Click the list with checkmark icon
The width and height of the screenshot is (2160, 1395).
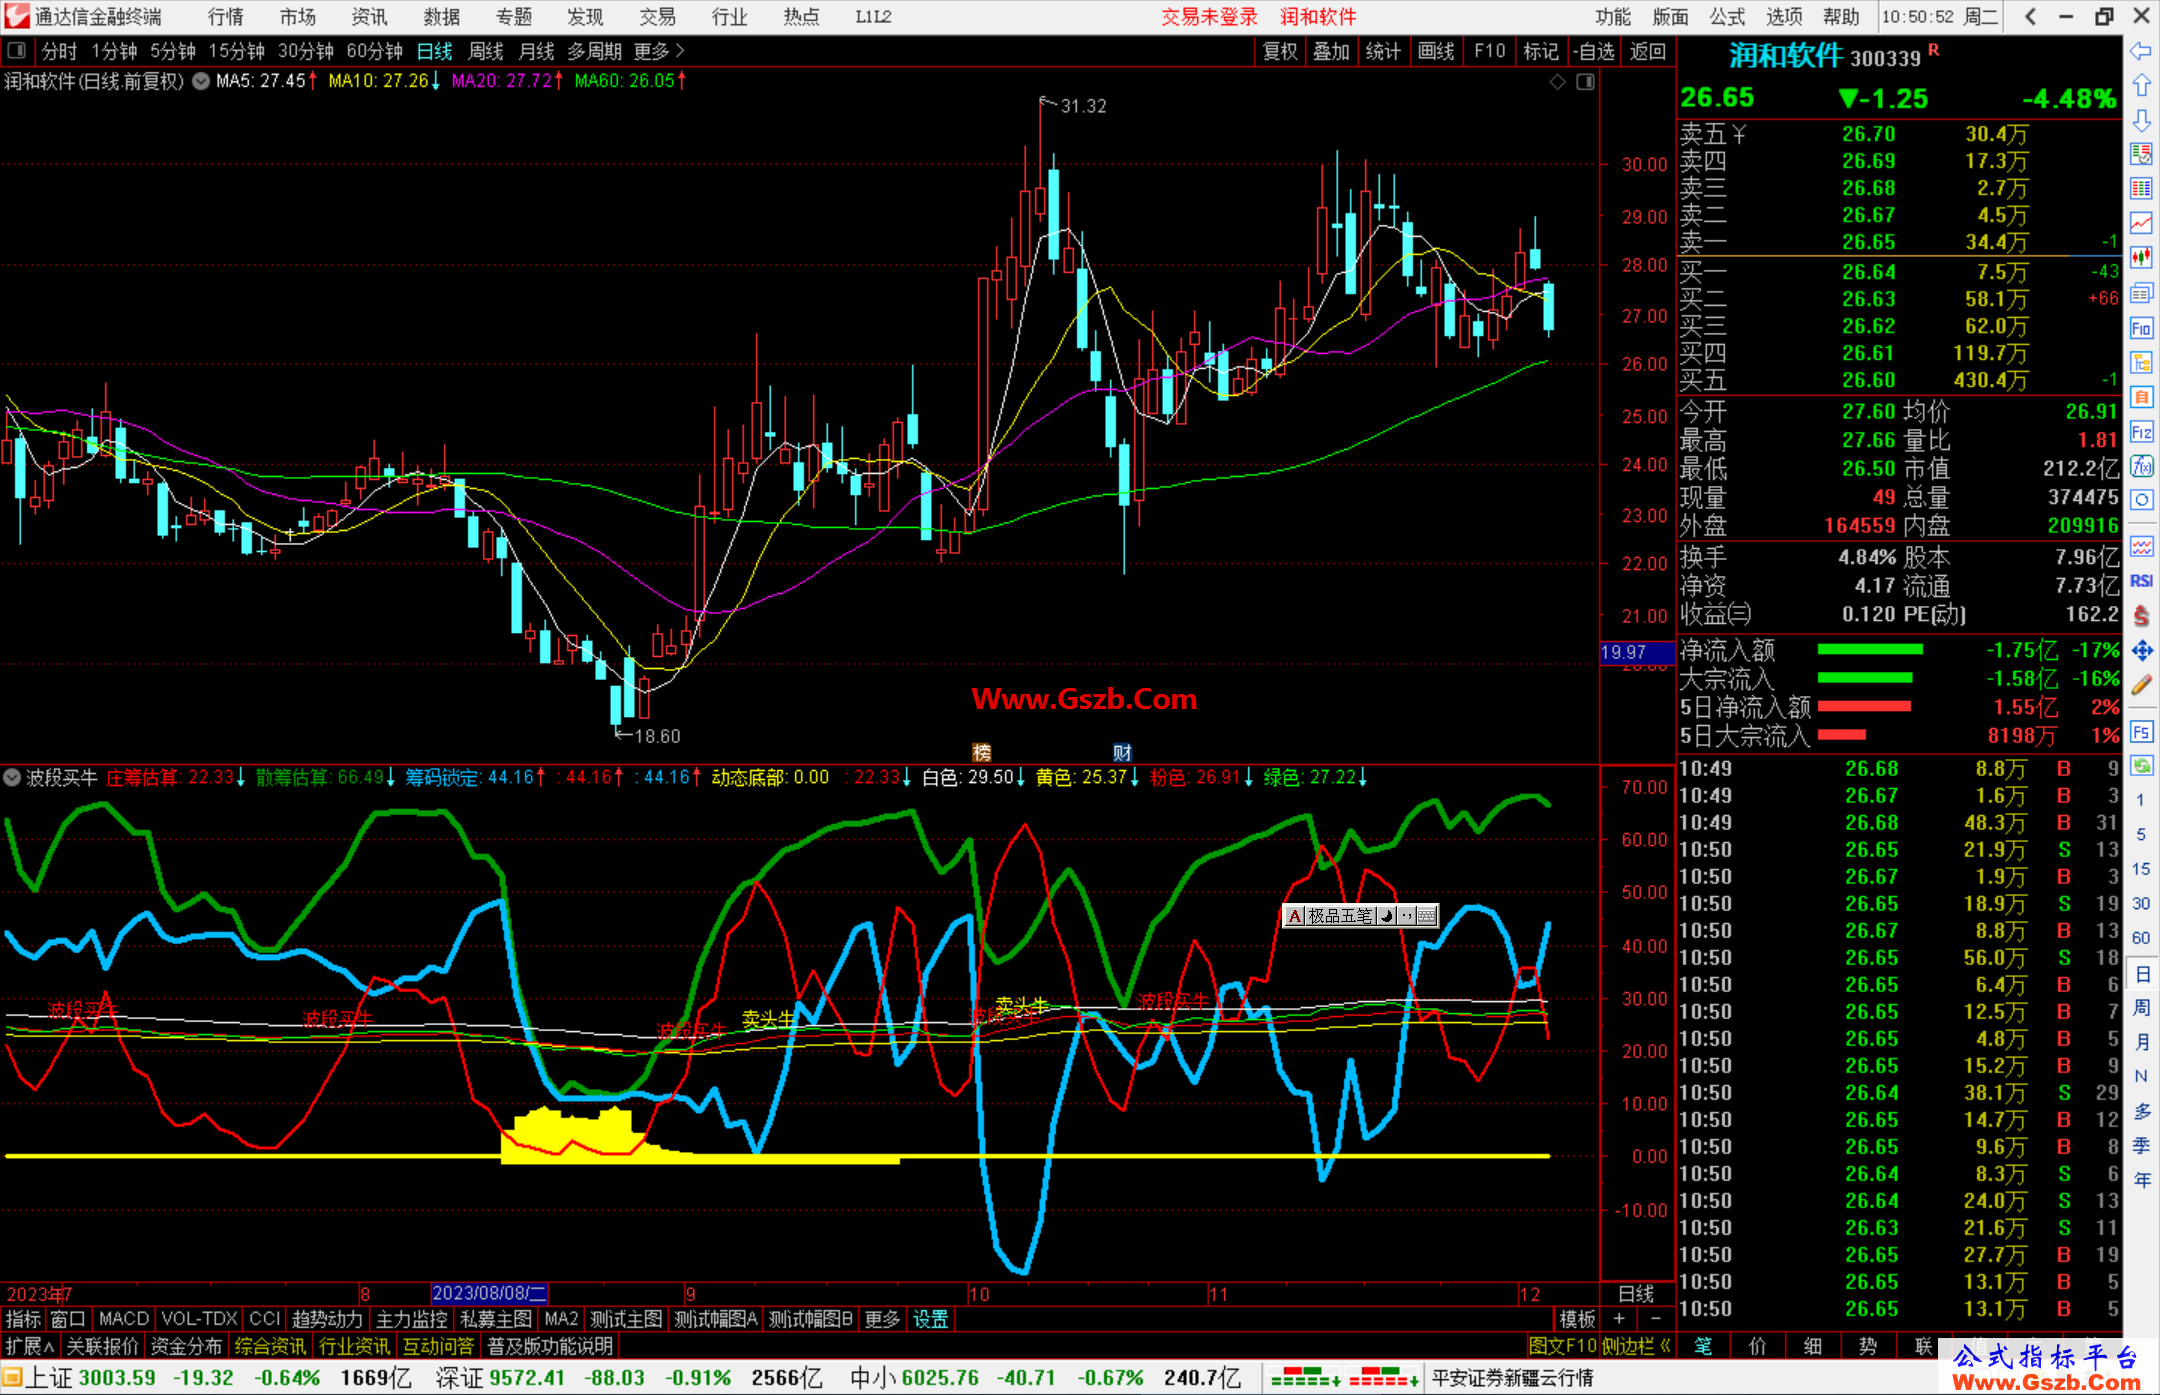[x=2141, y=154]
